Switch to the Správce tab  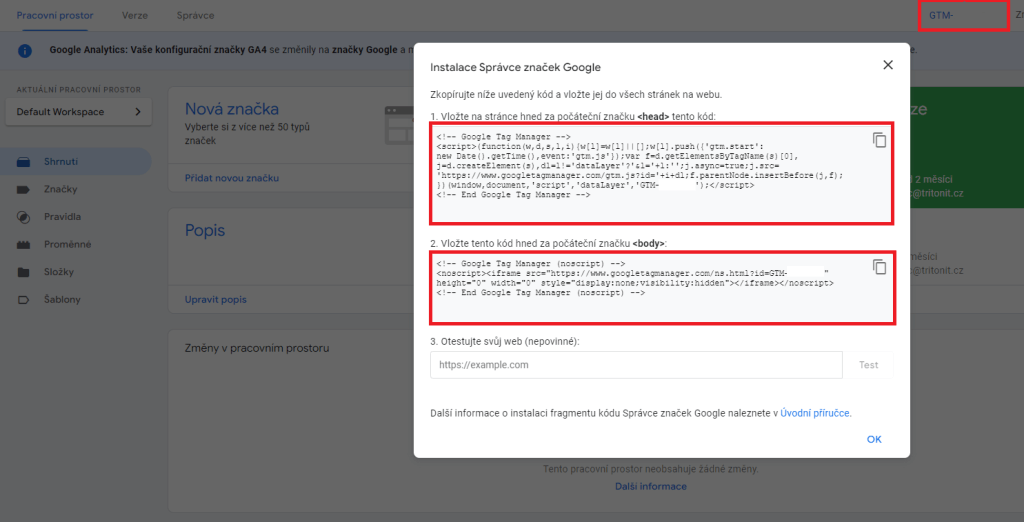195,15
